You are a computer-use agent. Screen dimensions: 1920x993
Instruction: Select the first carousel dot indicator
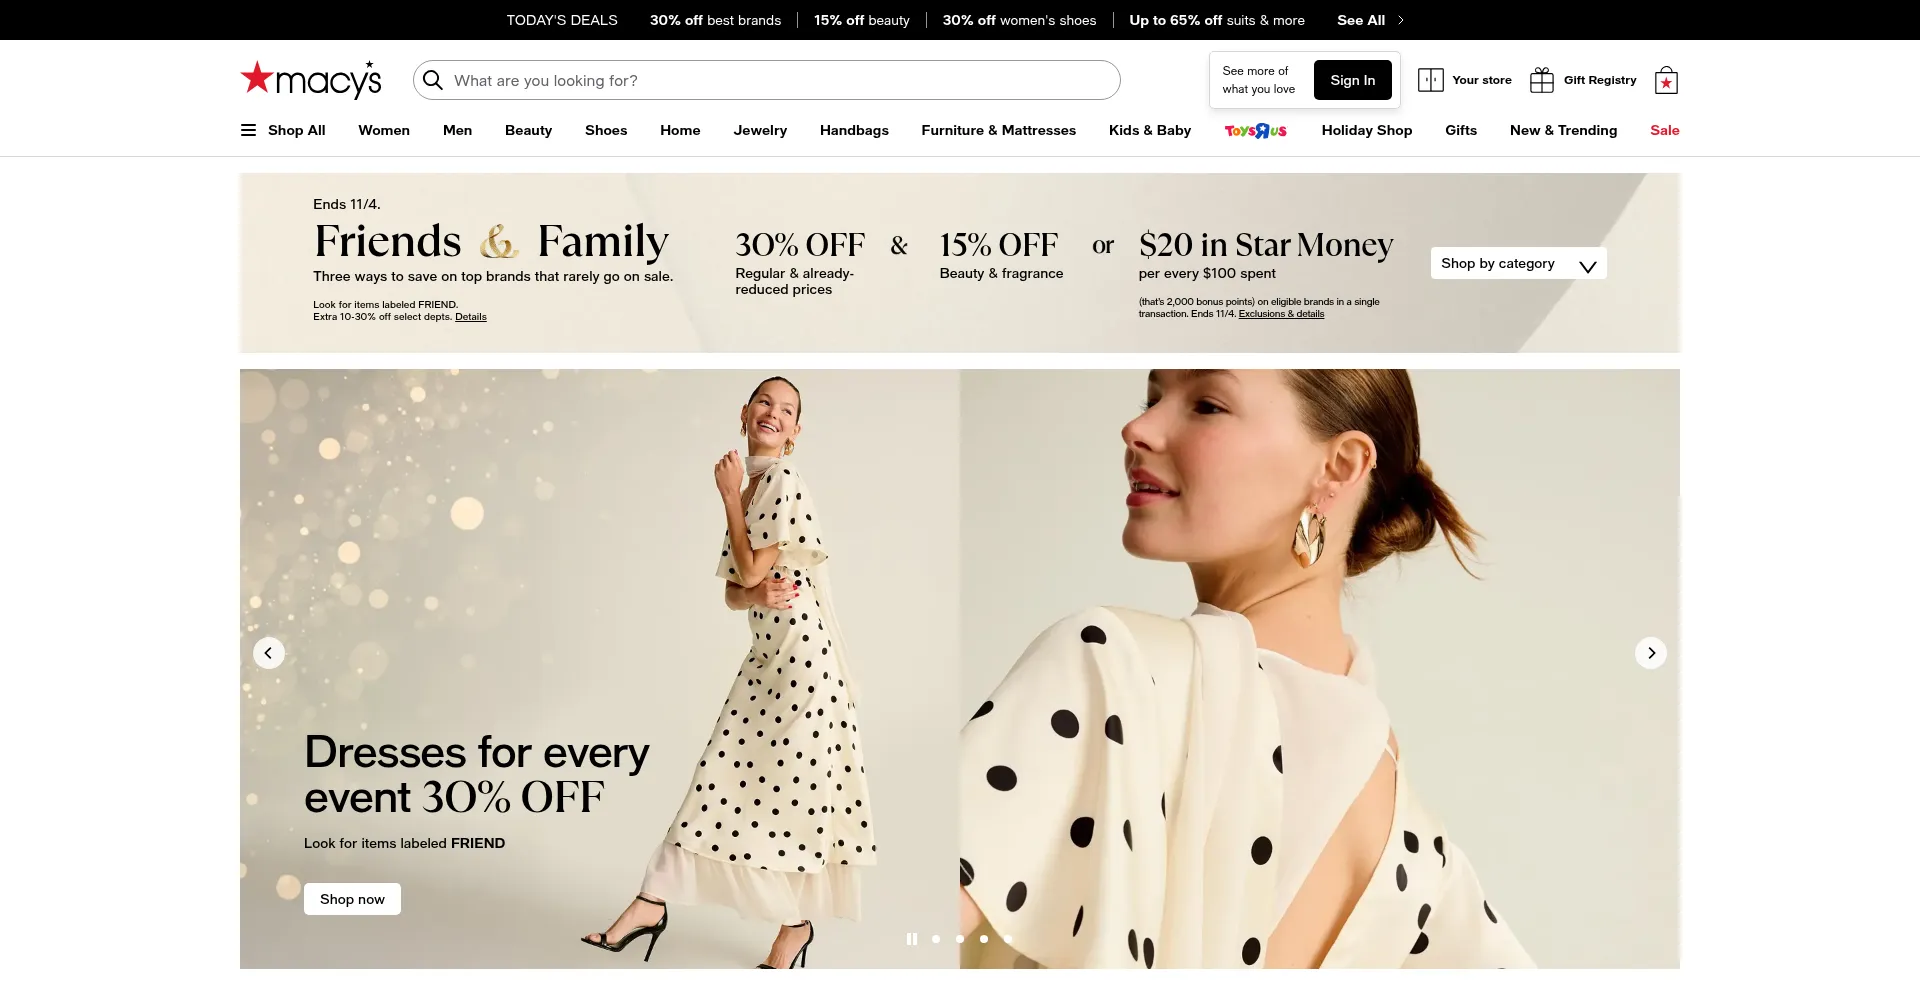point(936,939)
